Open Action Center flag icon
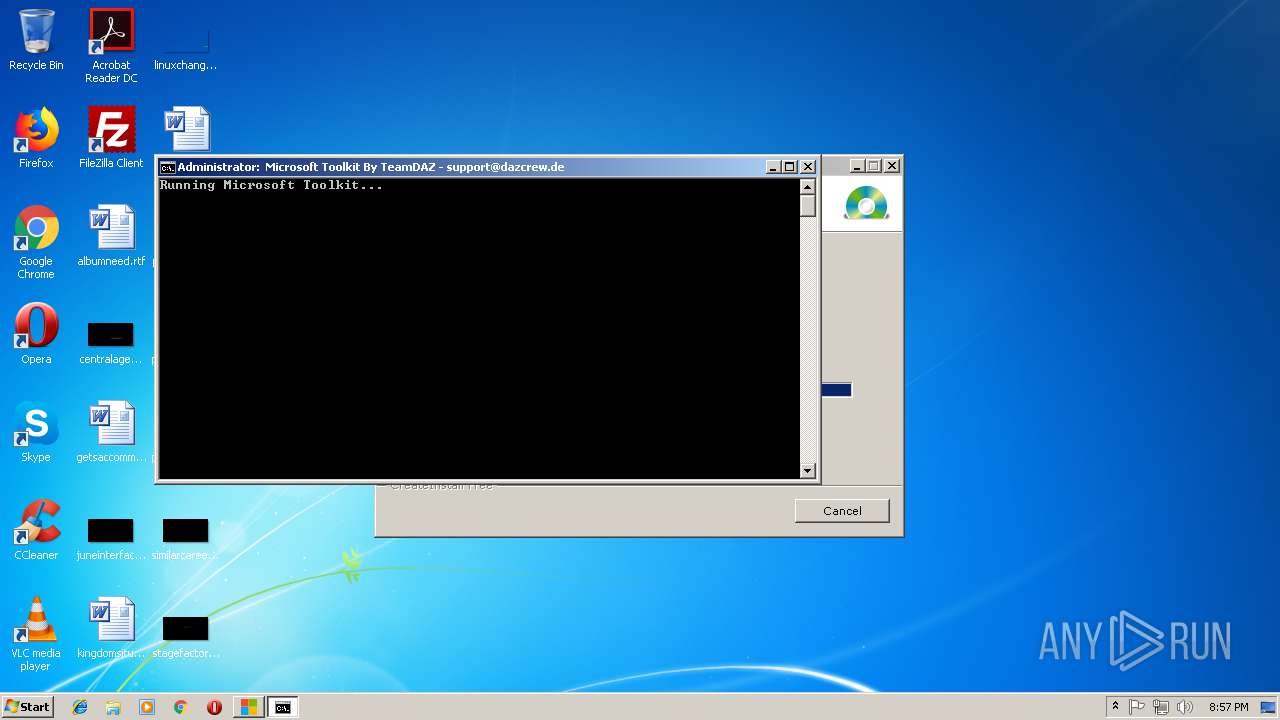 tap(1137, 707)
